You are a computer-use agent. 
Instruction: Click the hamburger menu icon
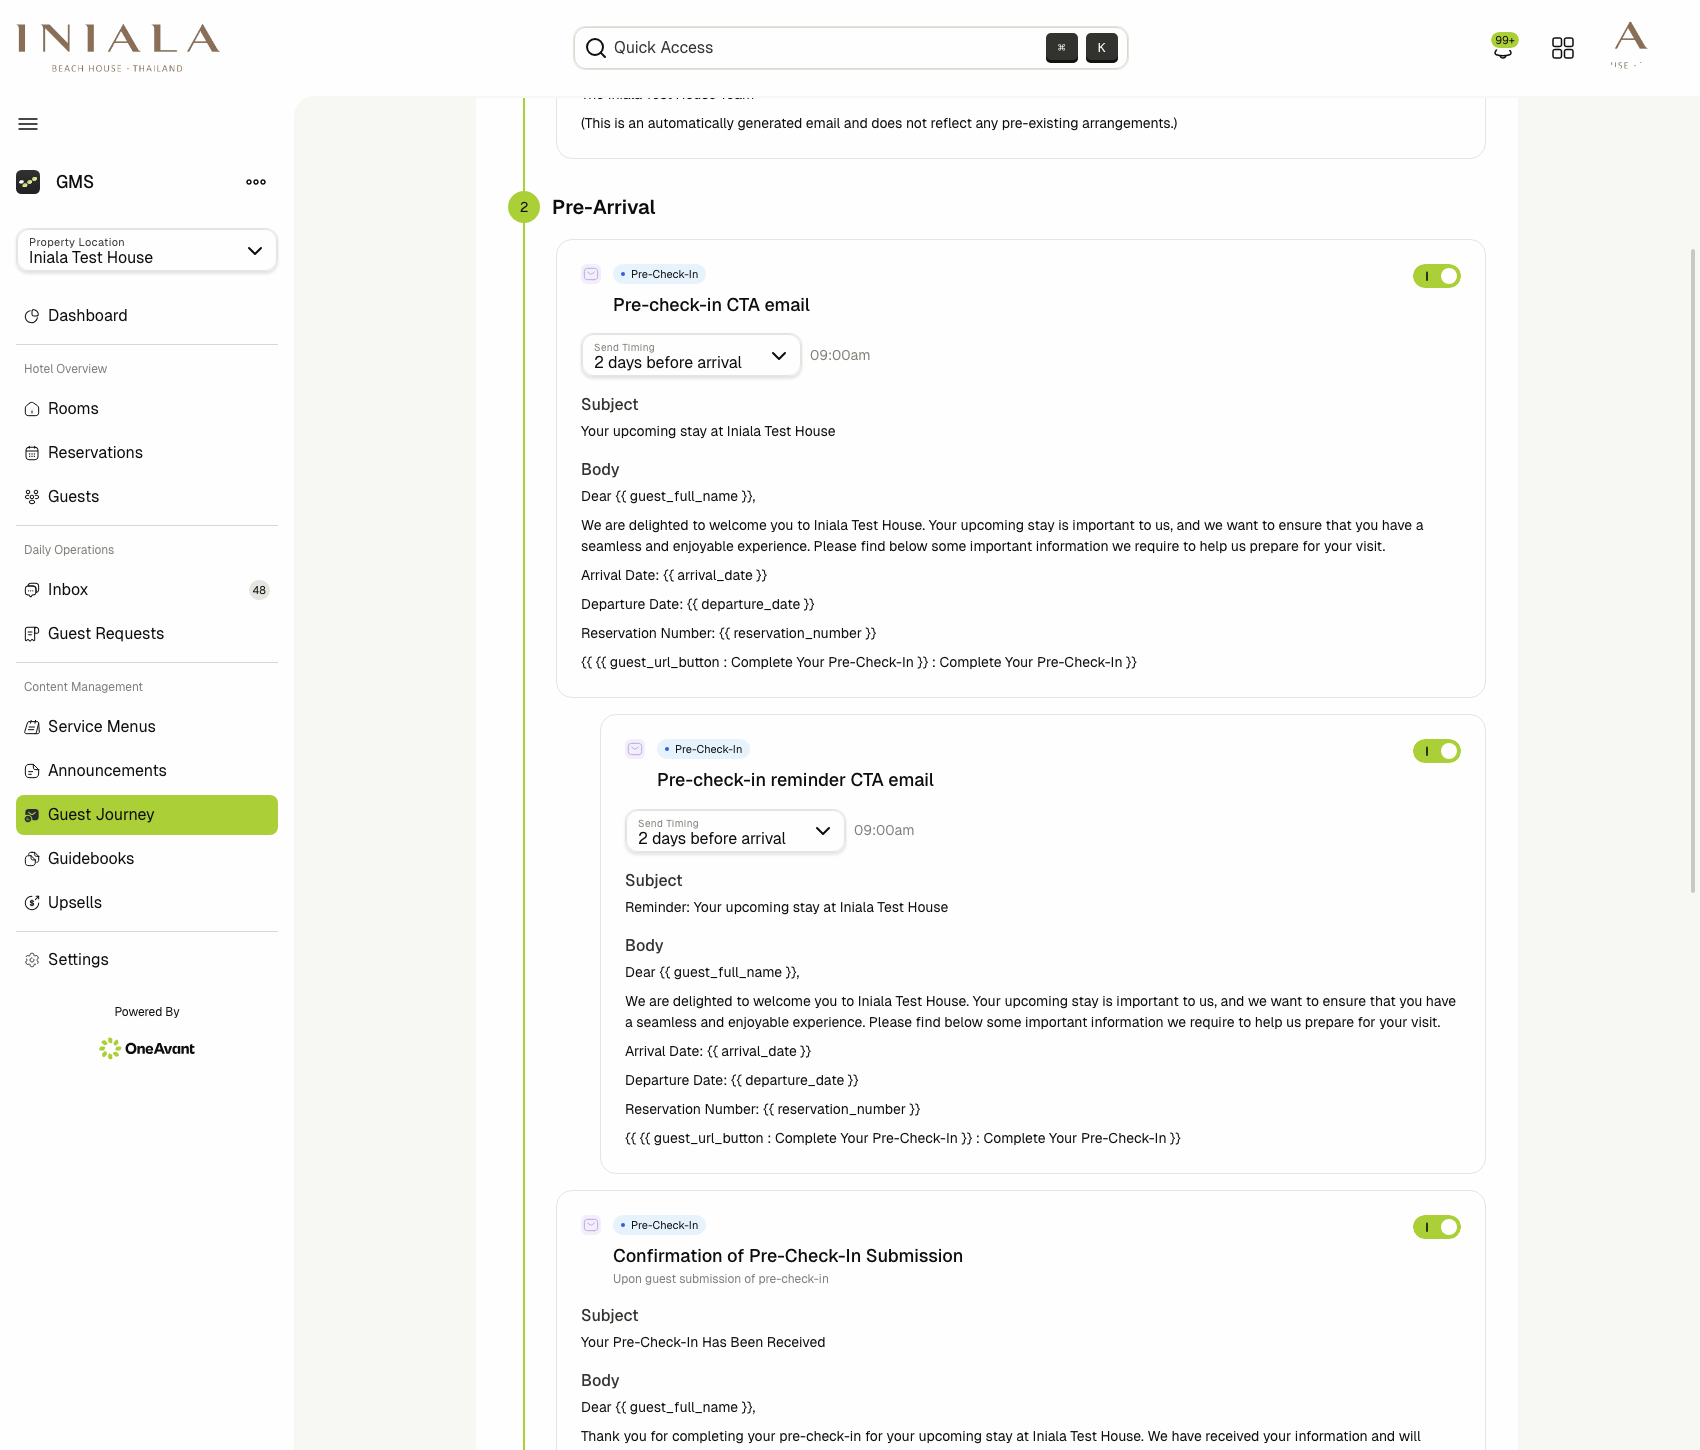28,124
